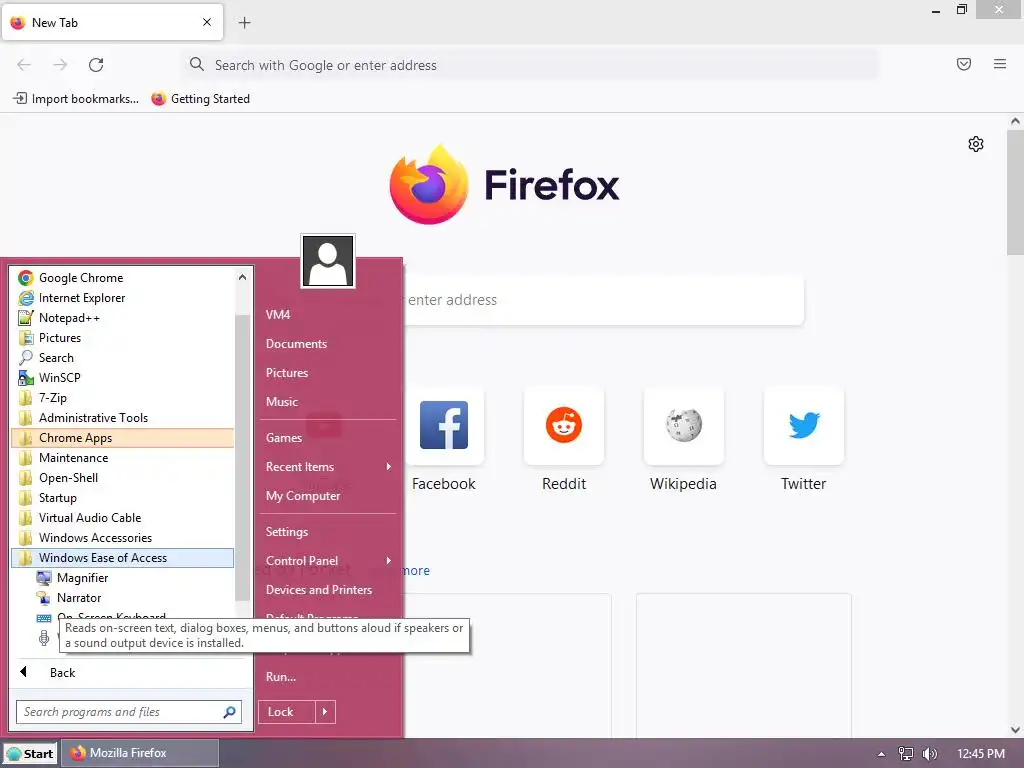Personalize new tab with gear icon
1024x768 pixels.
coord(976,144)
